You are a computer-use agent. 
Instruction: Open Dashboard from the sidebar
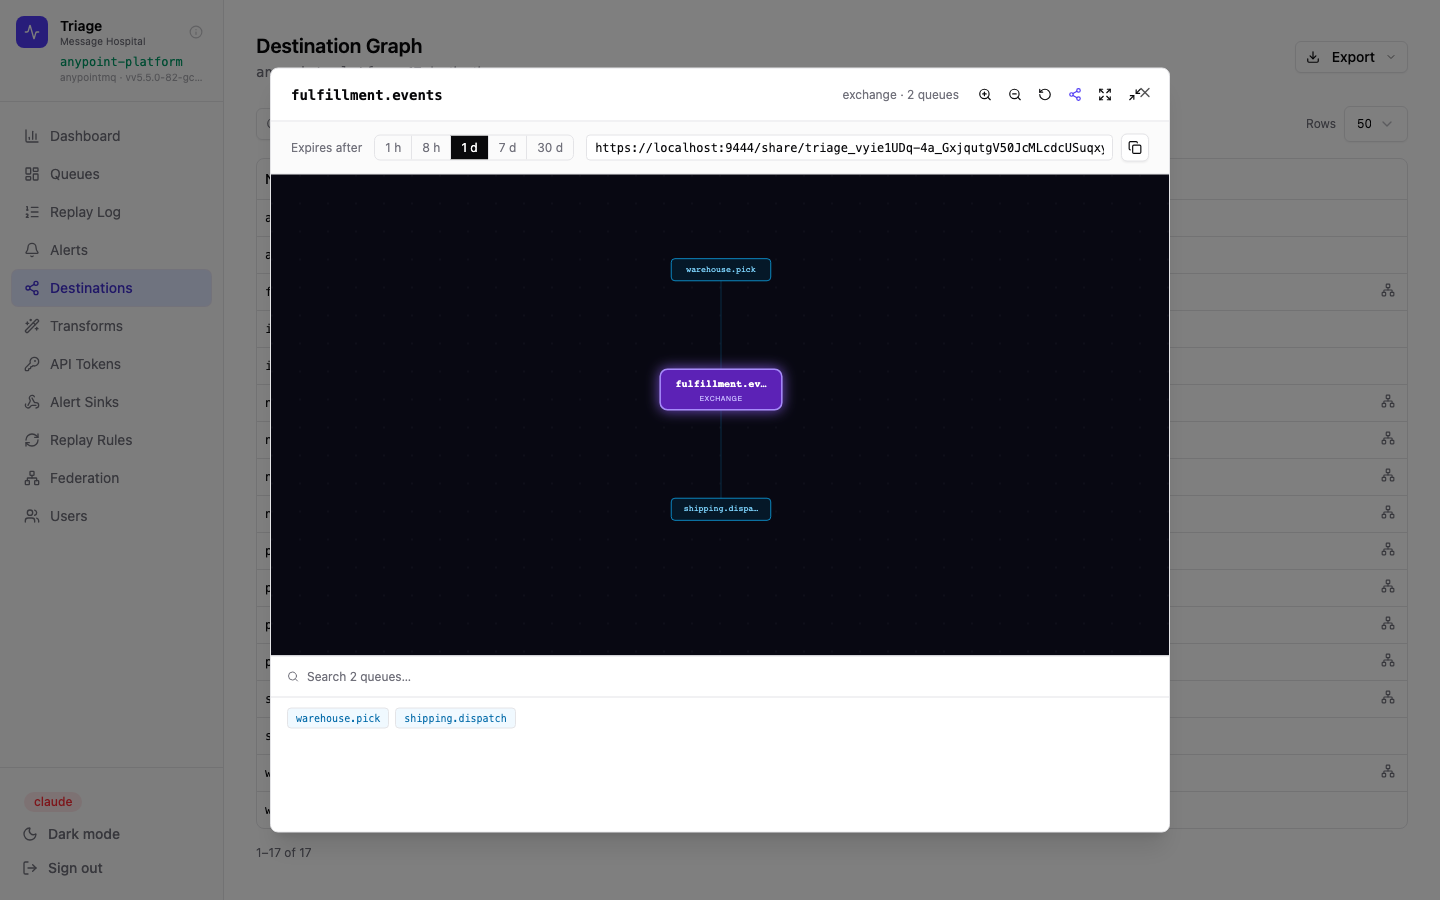111,136
